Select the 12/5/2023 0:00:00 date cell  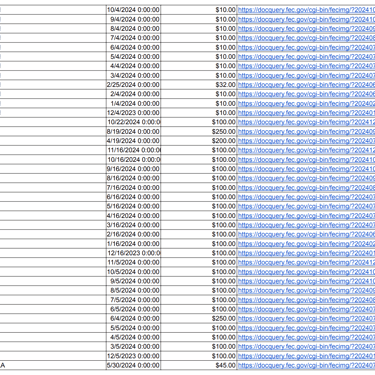pyautogui.click(x=133, y=356)
